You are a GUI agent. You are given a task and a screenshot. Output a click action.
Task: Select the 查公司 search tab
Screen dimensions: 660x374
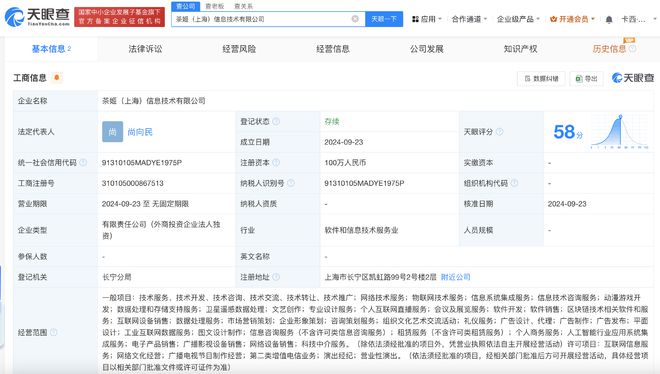185,6
